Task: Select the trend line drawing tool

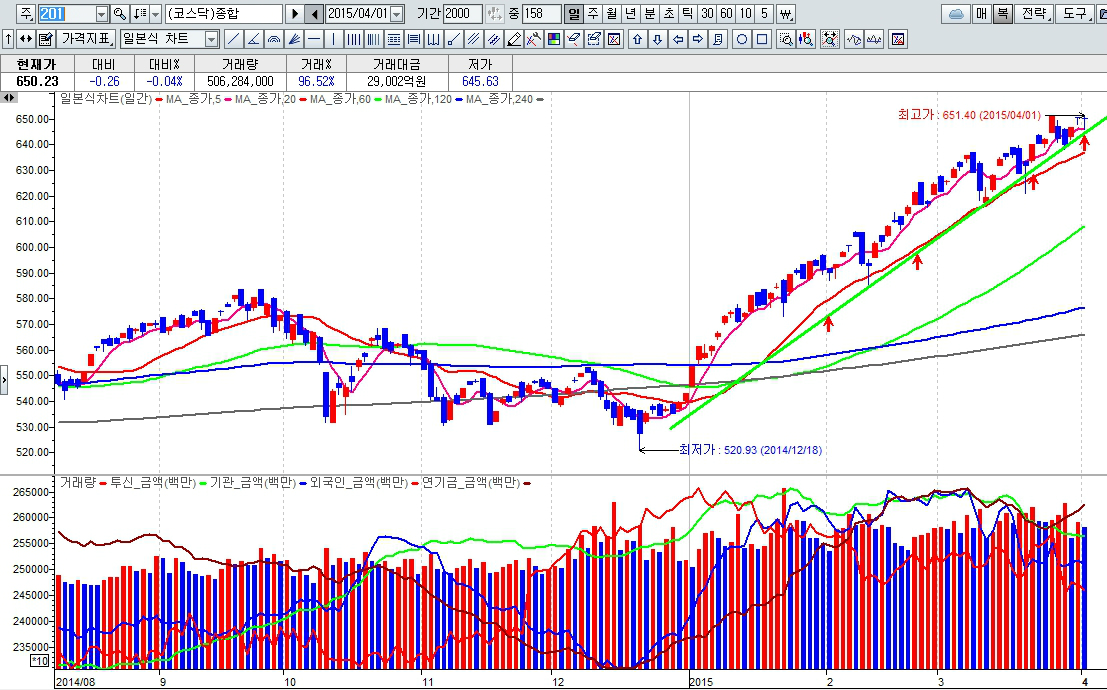Action: pos(233,39)
